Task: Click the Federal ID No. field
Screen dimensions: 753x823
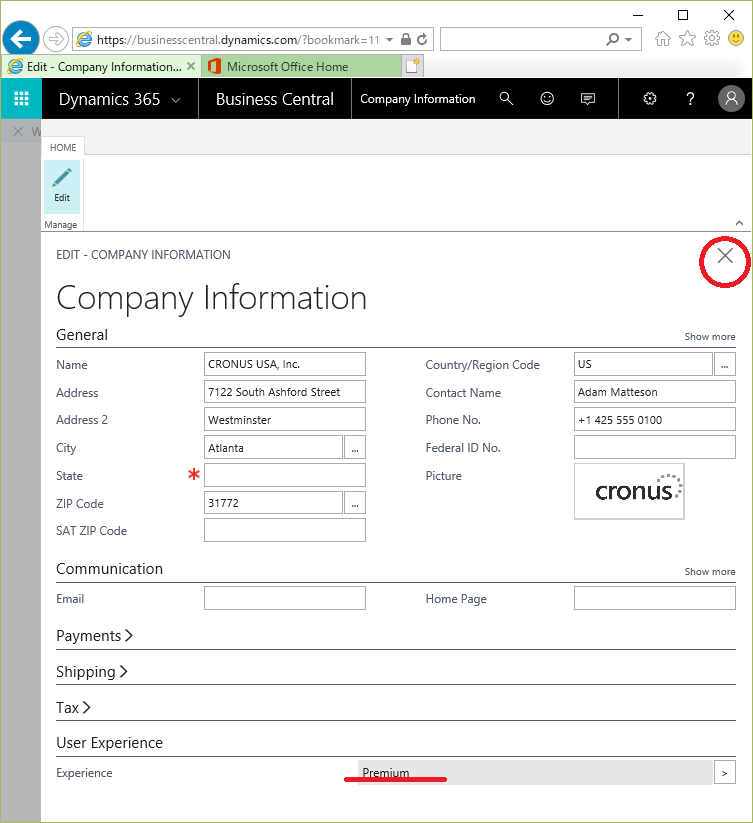Action: [654, 448]
